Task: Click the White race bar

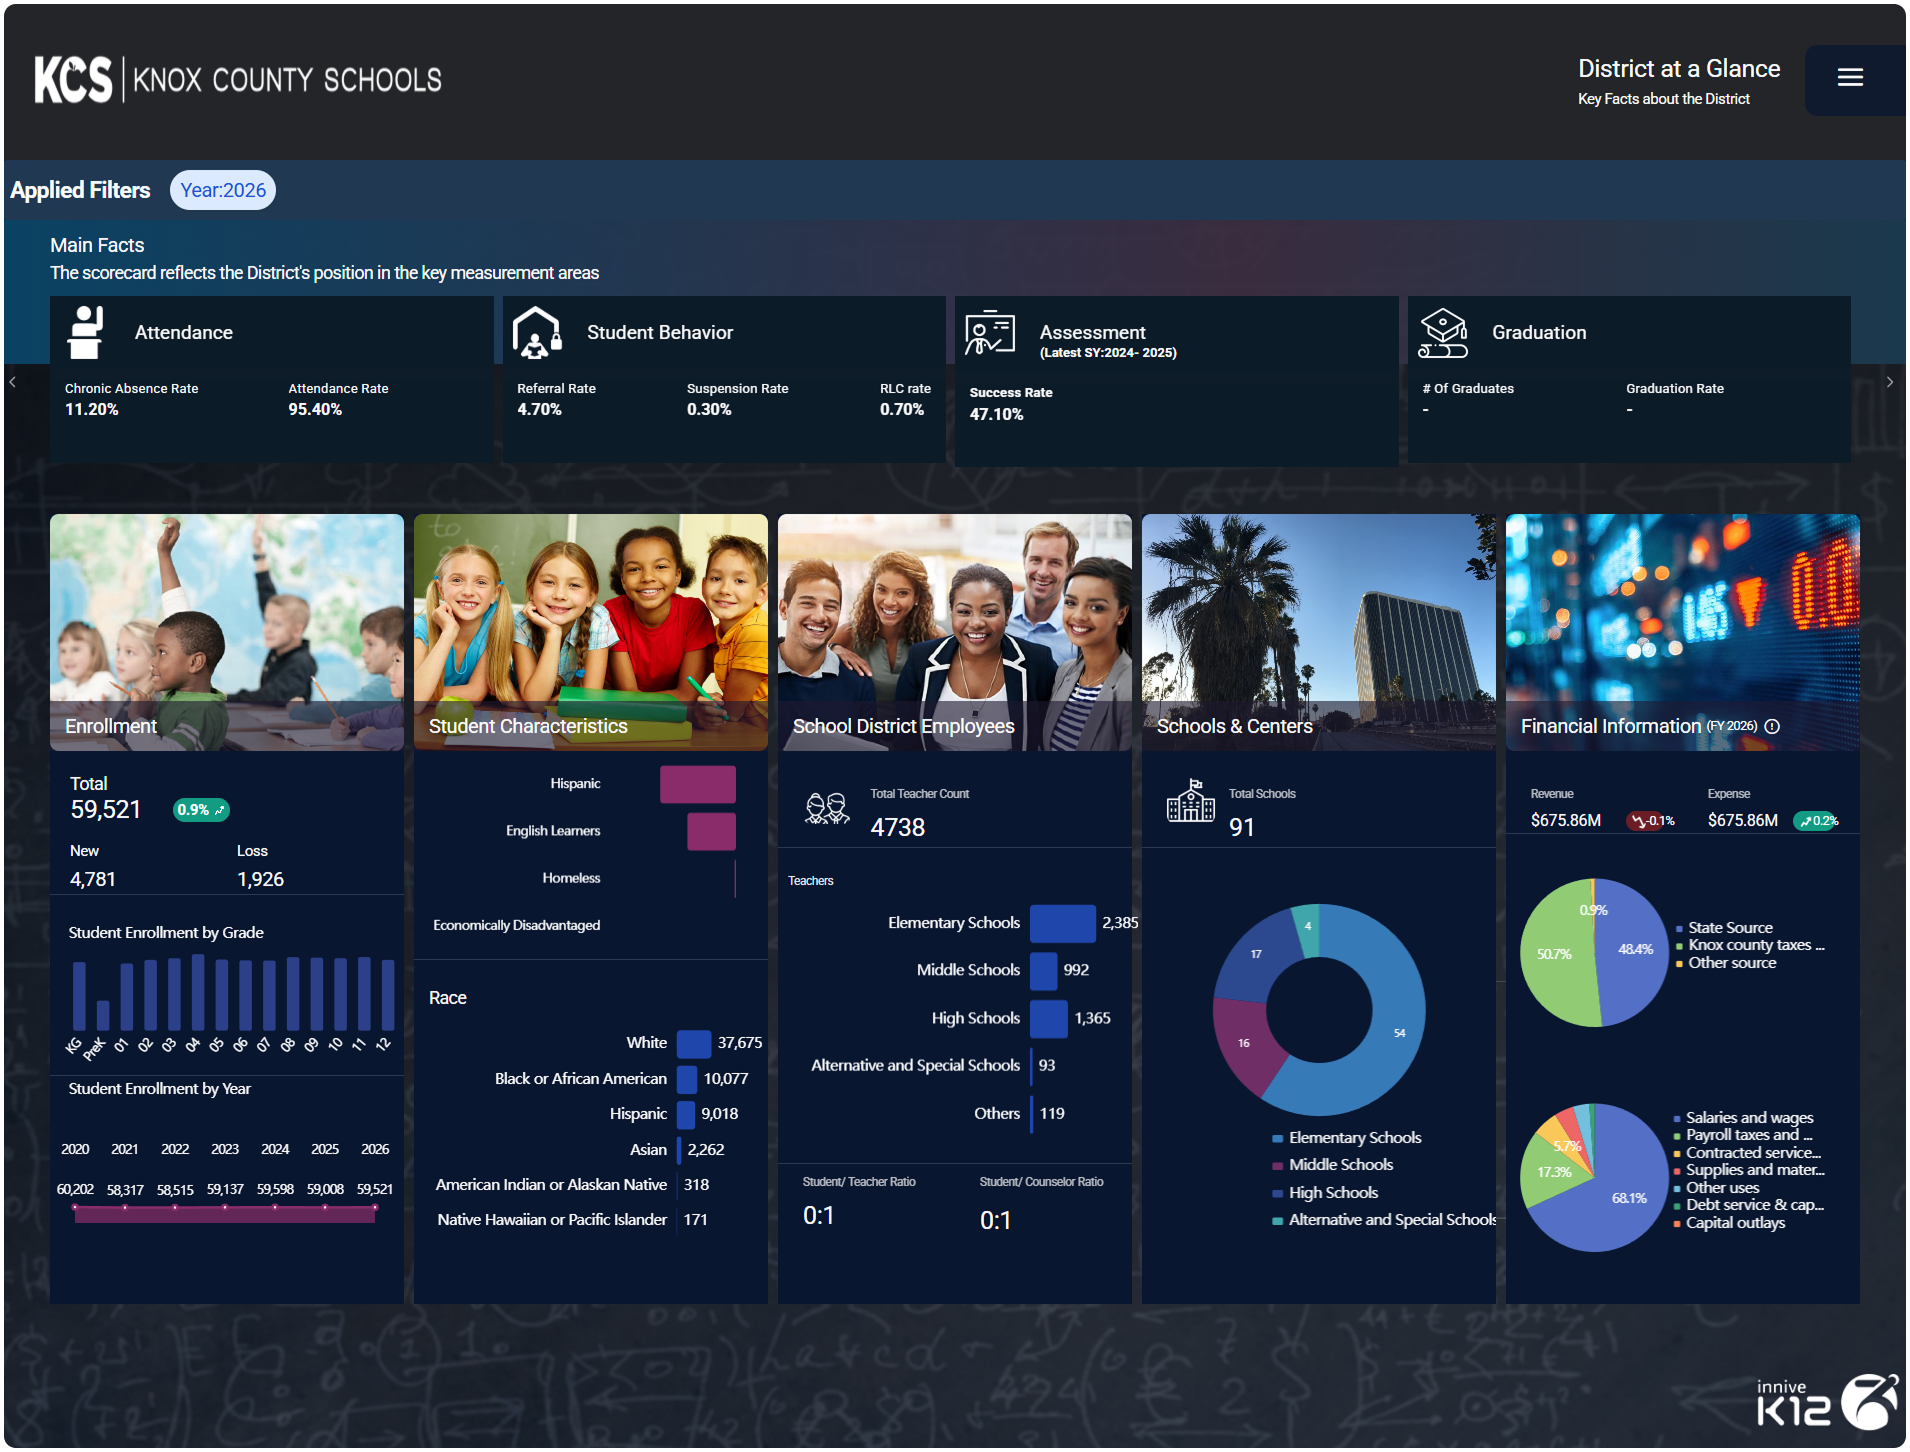Action: pos(694,1044)
